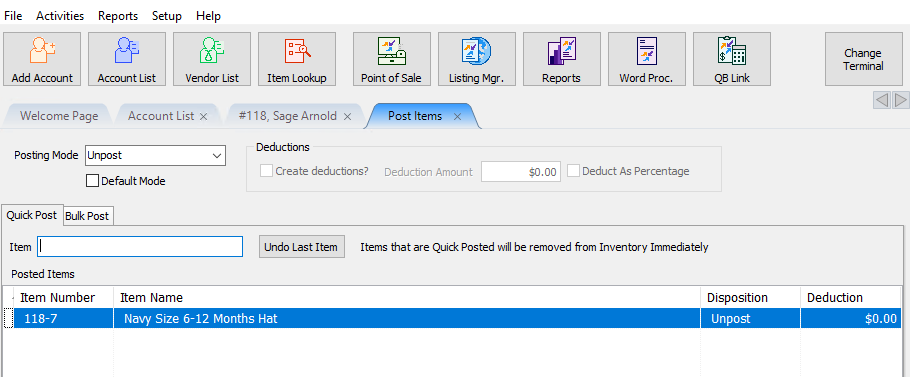Click the Deduction Amount field
The width and height of the screenshot is (910, 377).
click(x=521, y=172)
